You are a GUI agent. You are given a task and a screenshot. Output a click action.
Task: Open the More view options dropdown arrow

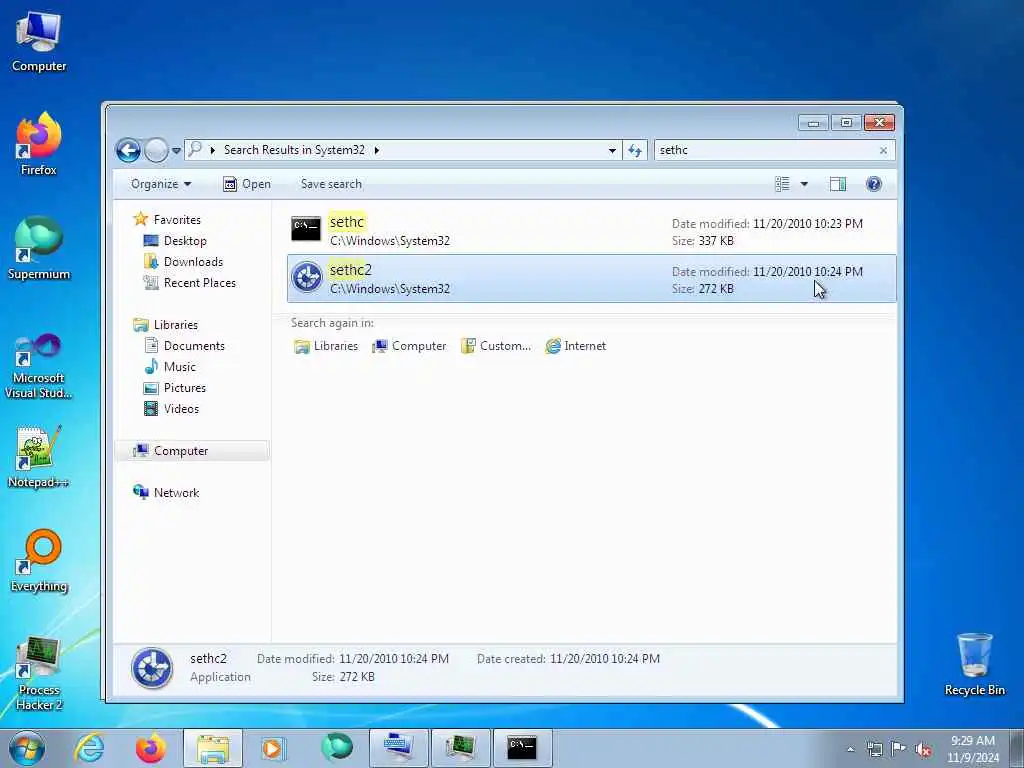pos(804,184)
